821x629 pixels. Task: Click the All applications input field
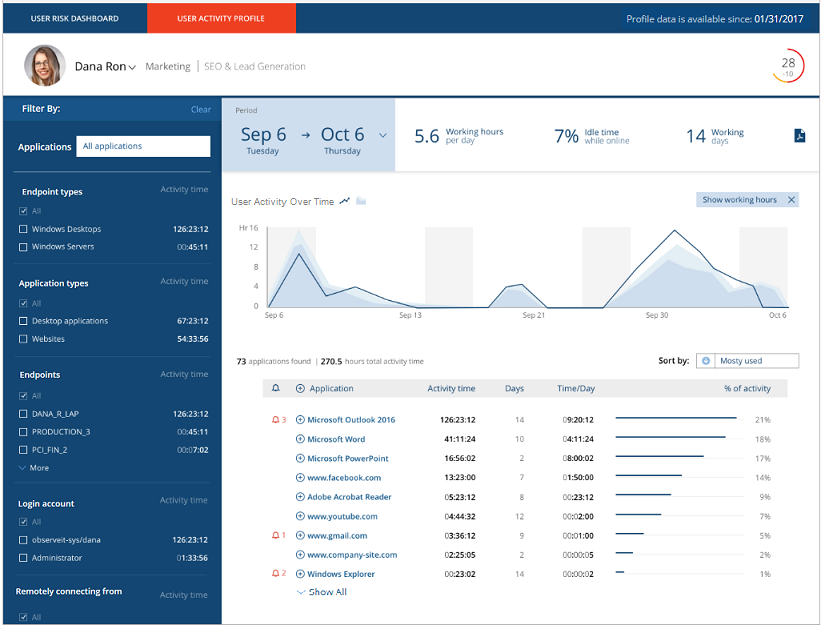144,146
